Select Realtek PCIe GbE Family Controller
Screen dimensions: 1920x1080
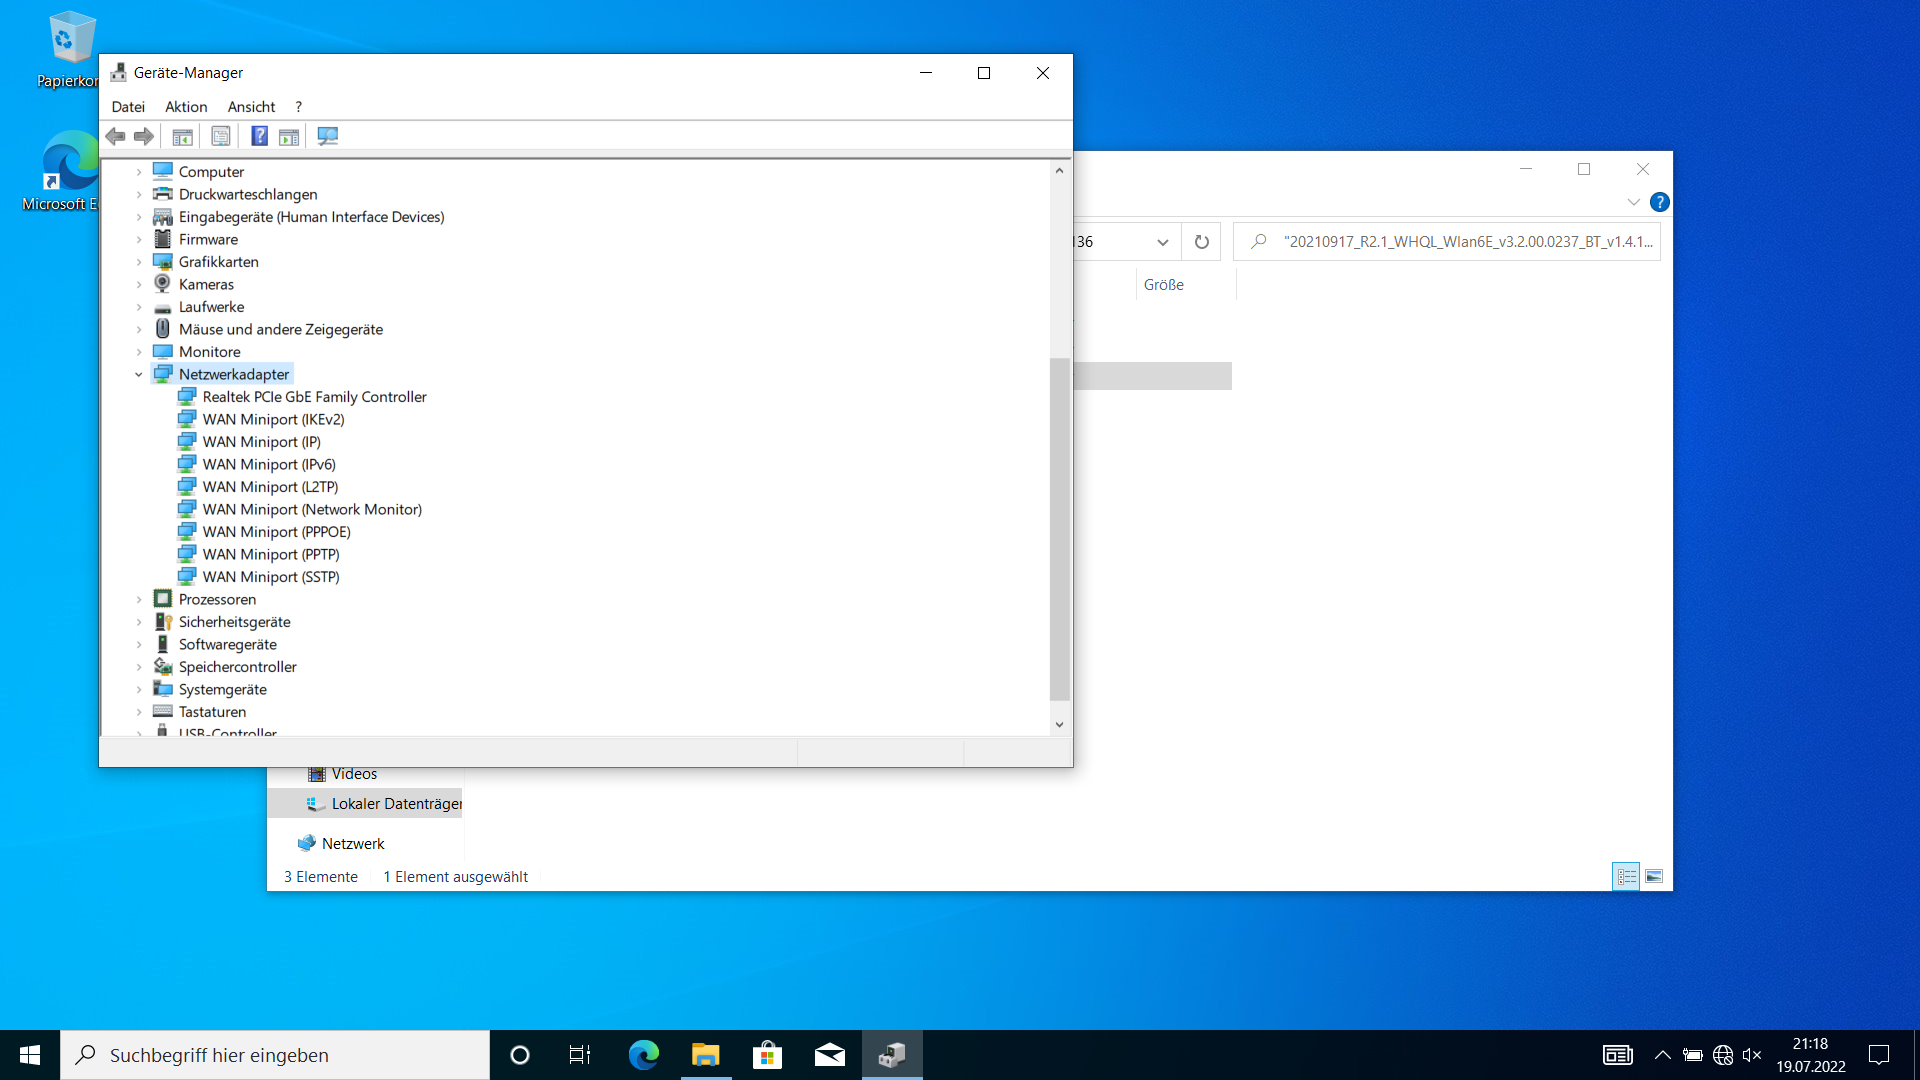click(314, 397)
